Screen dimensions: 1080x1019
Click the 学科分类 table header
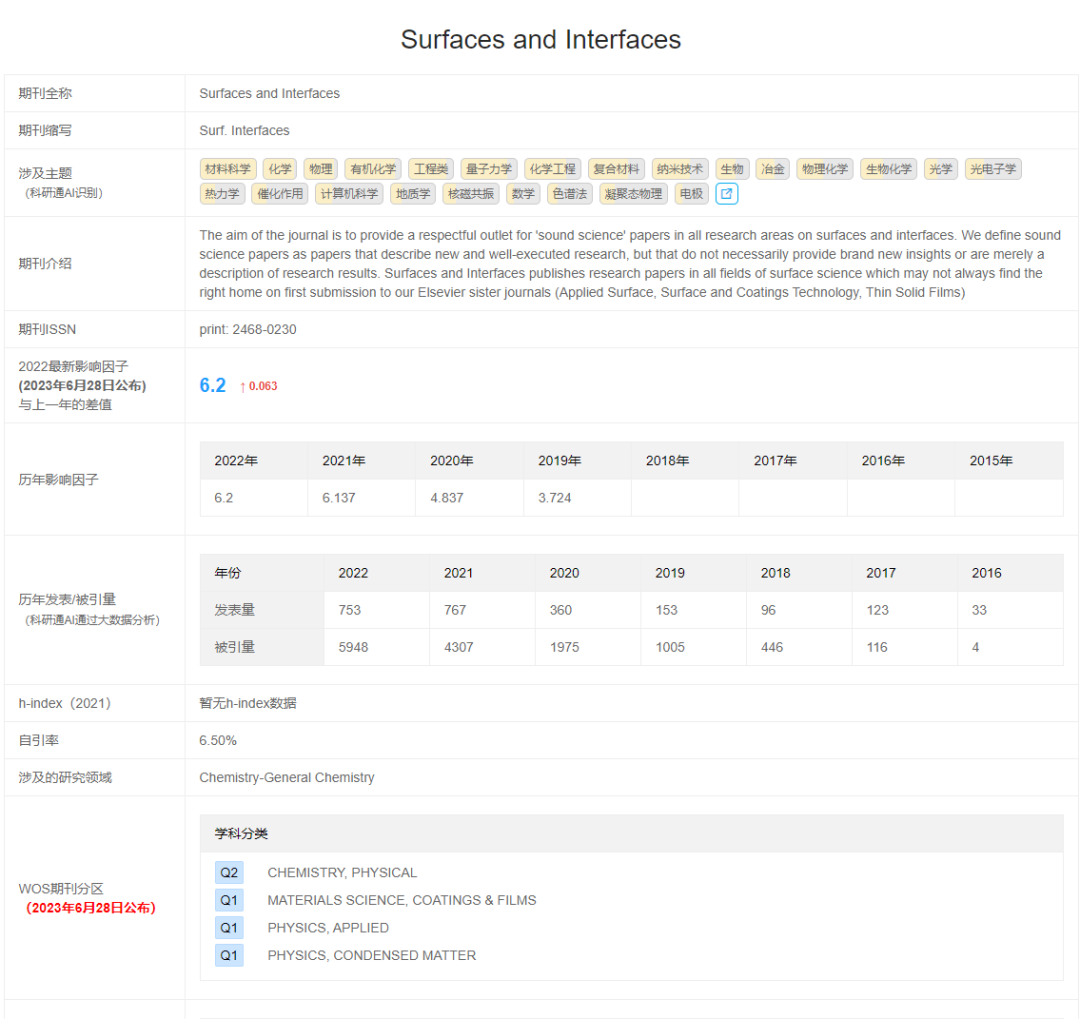point(241,833)
